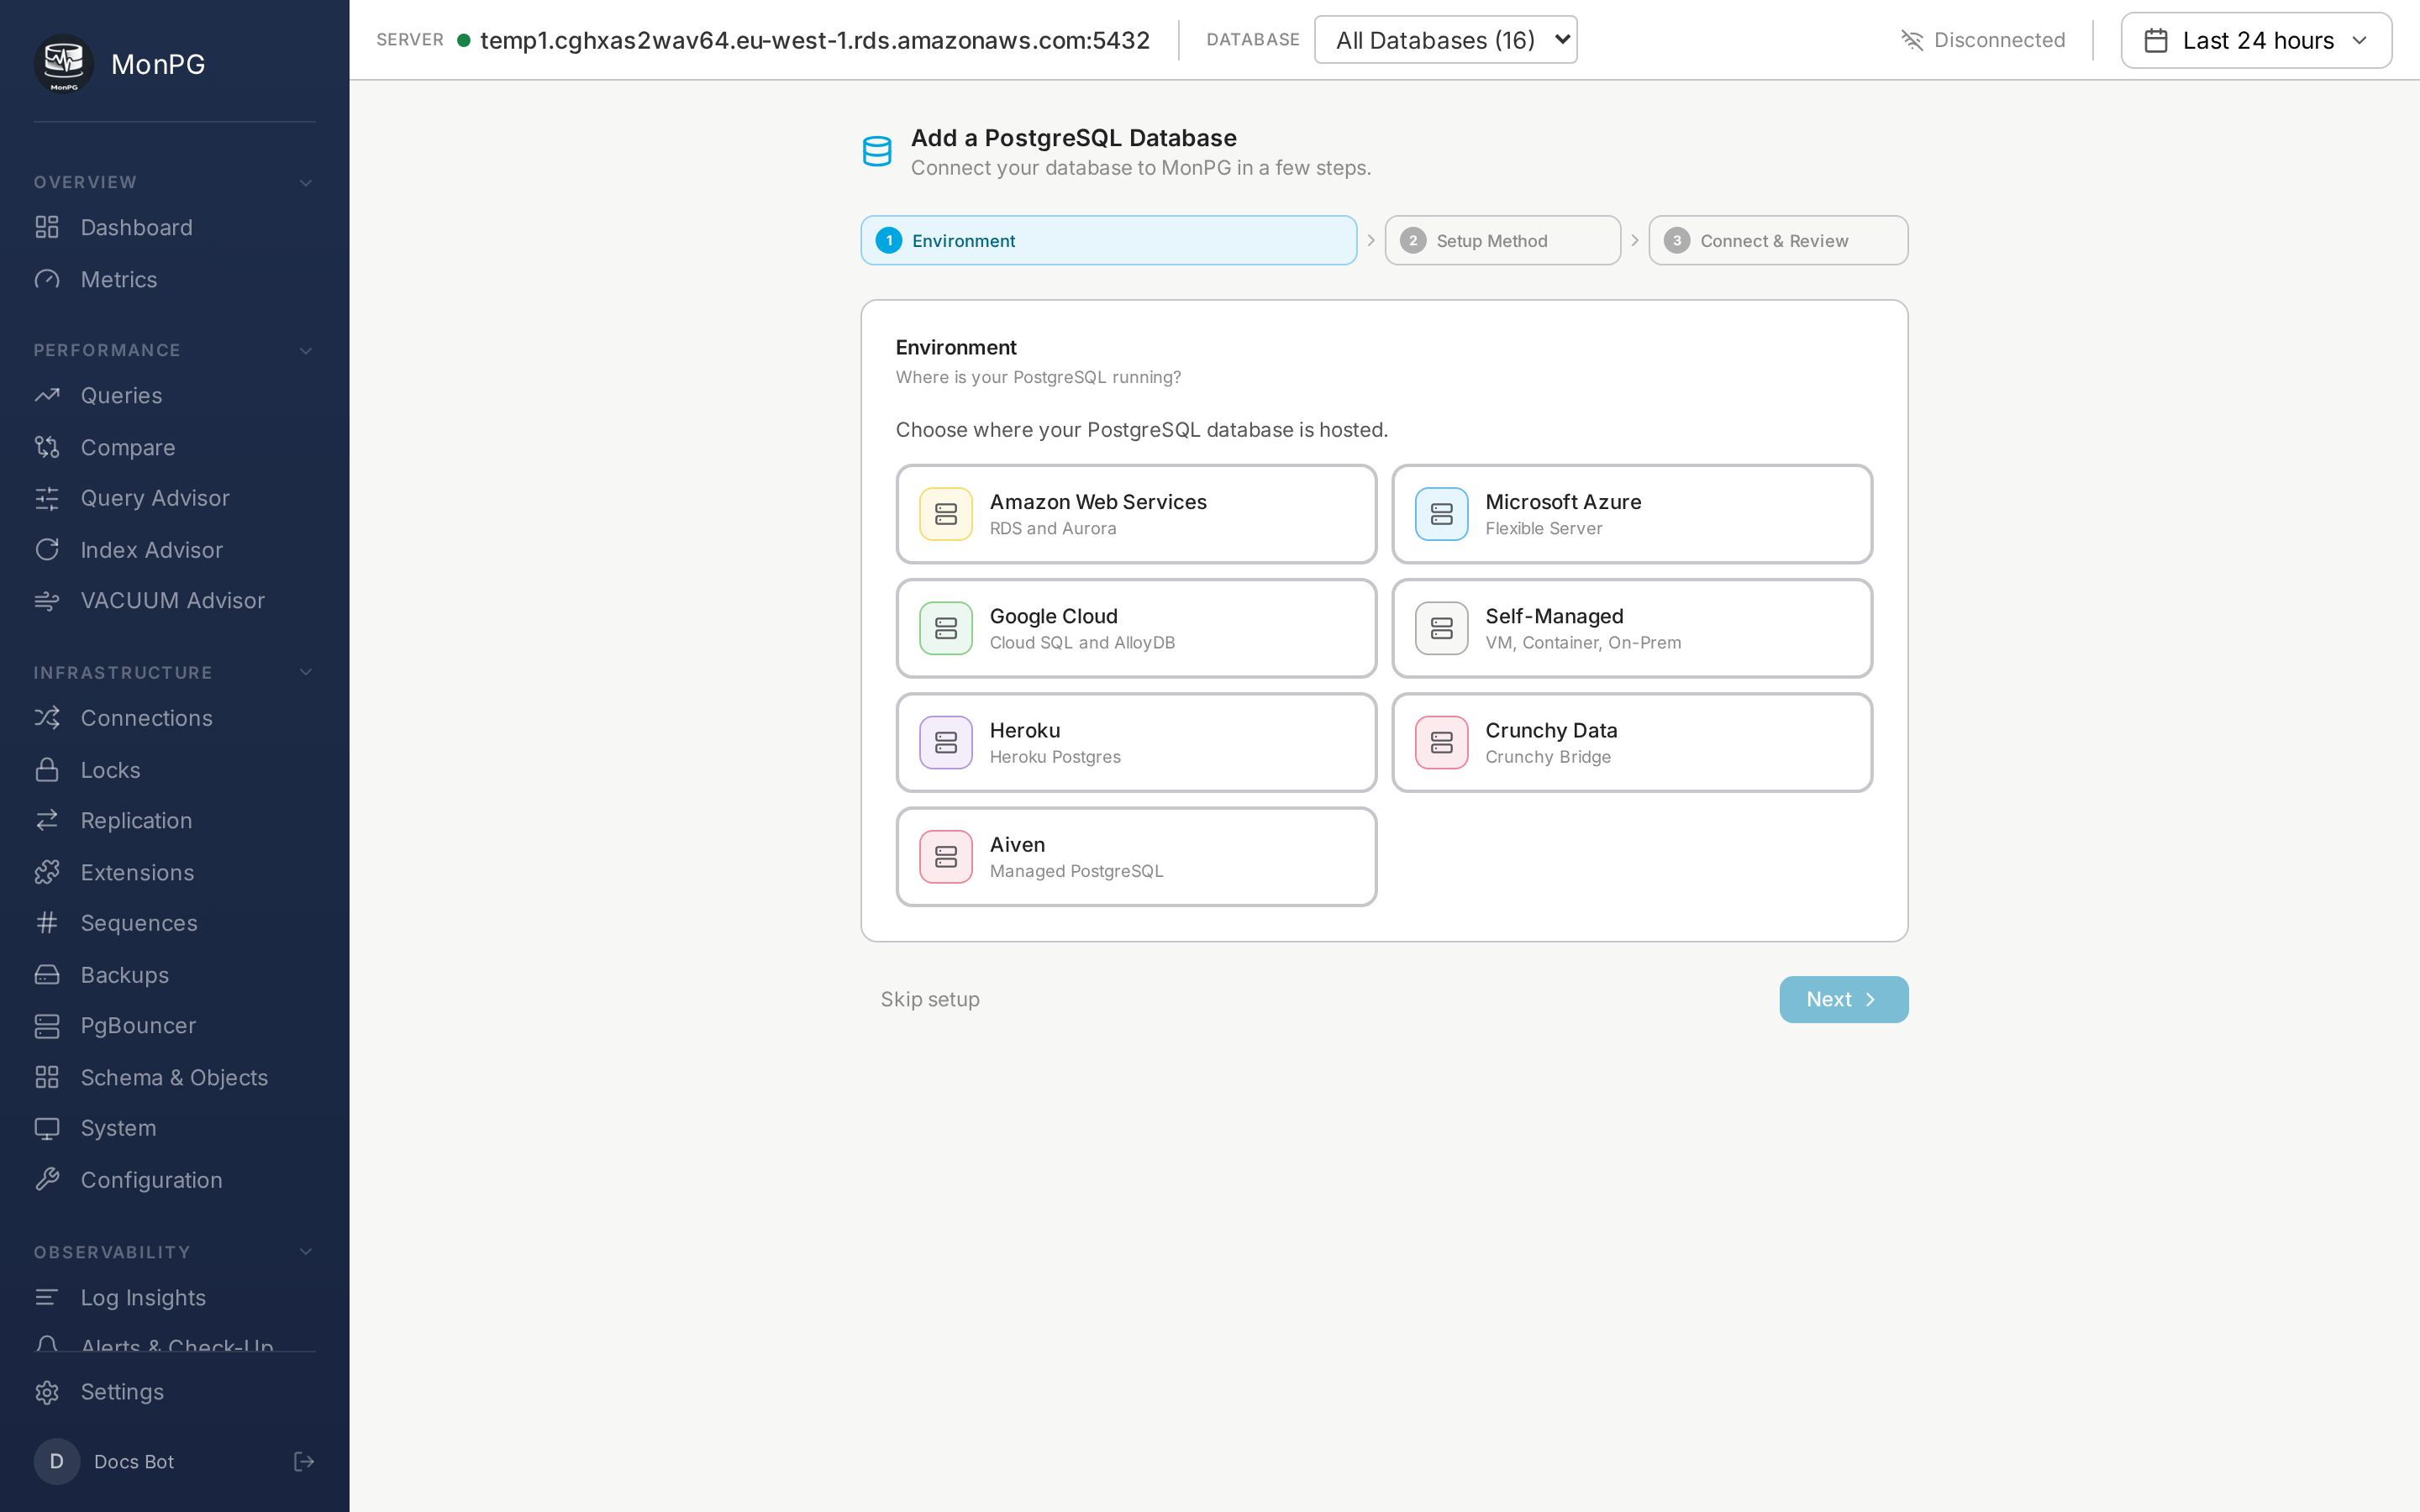Click the System monitor icon
The height and width of the screenshot is (1512, 2420).
tap(47, 1128)
